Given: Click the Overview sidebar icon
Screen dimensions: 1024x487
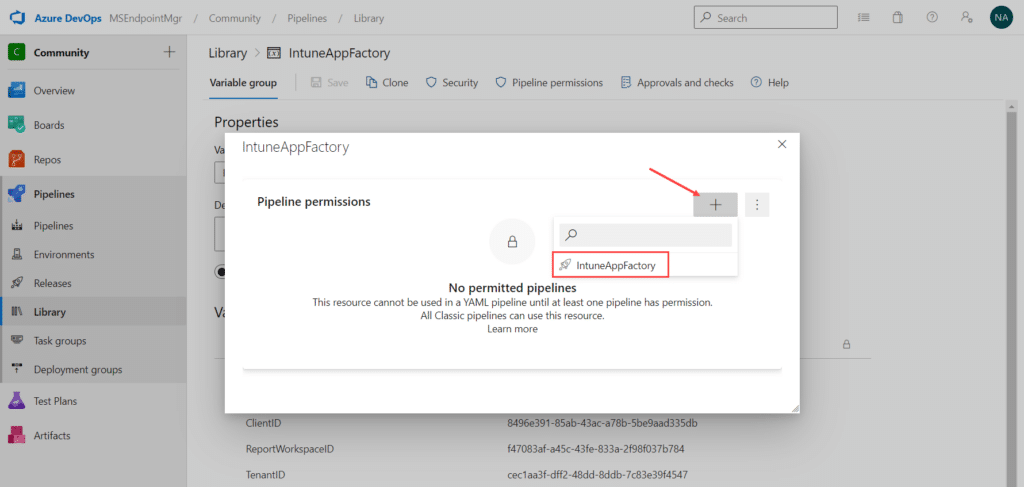Looking at the screenshot, I should (x=16, y=91).
